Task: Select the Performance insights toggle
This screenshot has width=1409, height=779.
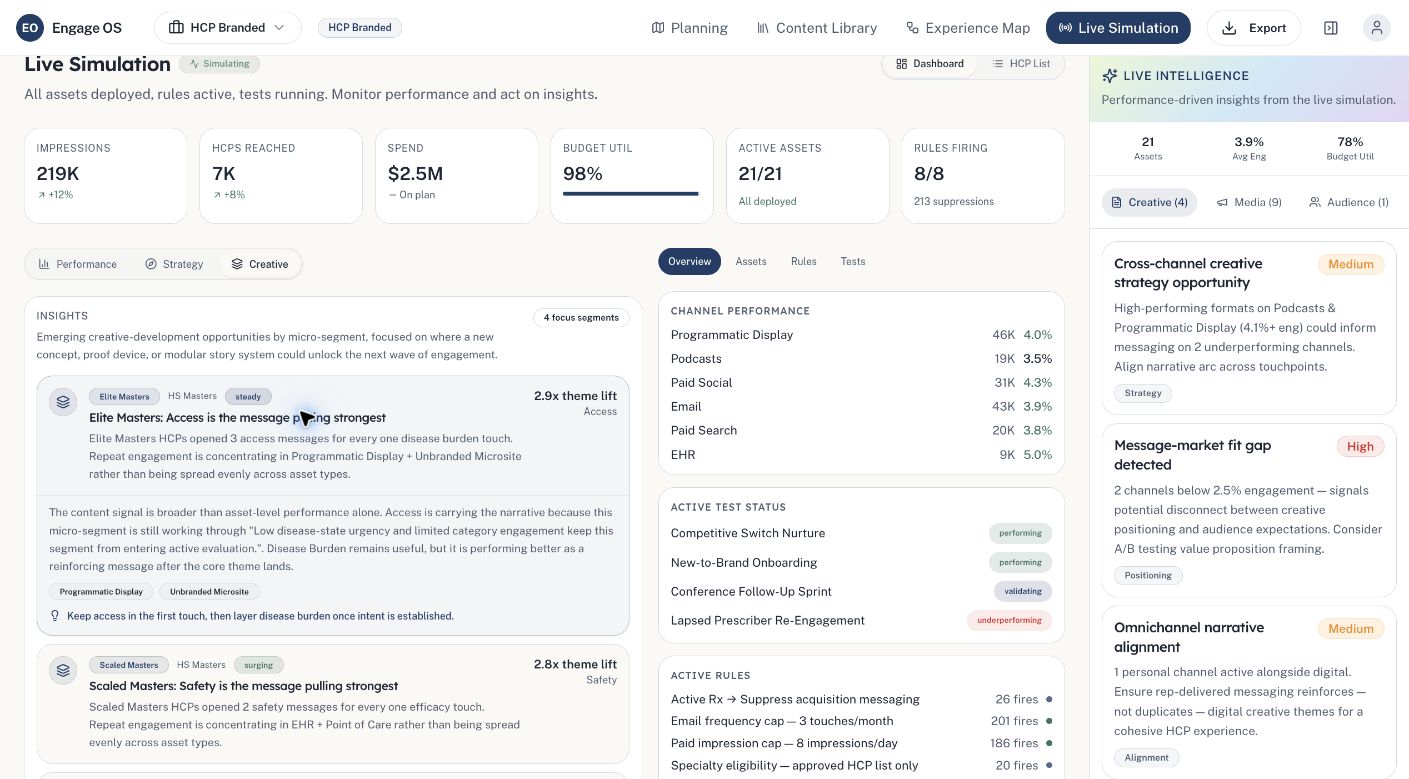Action: [x=78, y=264]
